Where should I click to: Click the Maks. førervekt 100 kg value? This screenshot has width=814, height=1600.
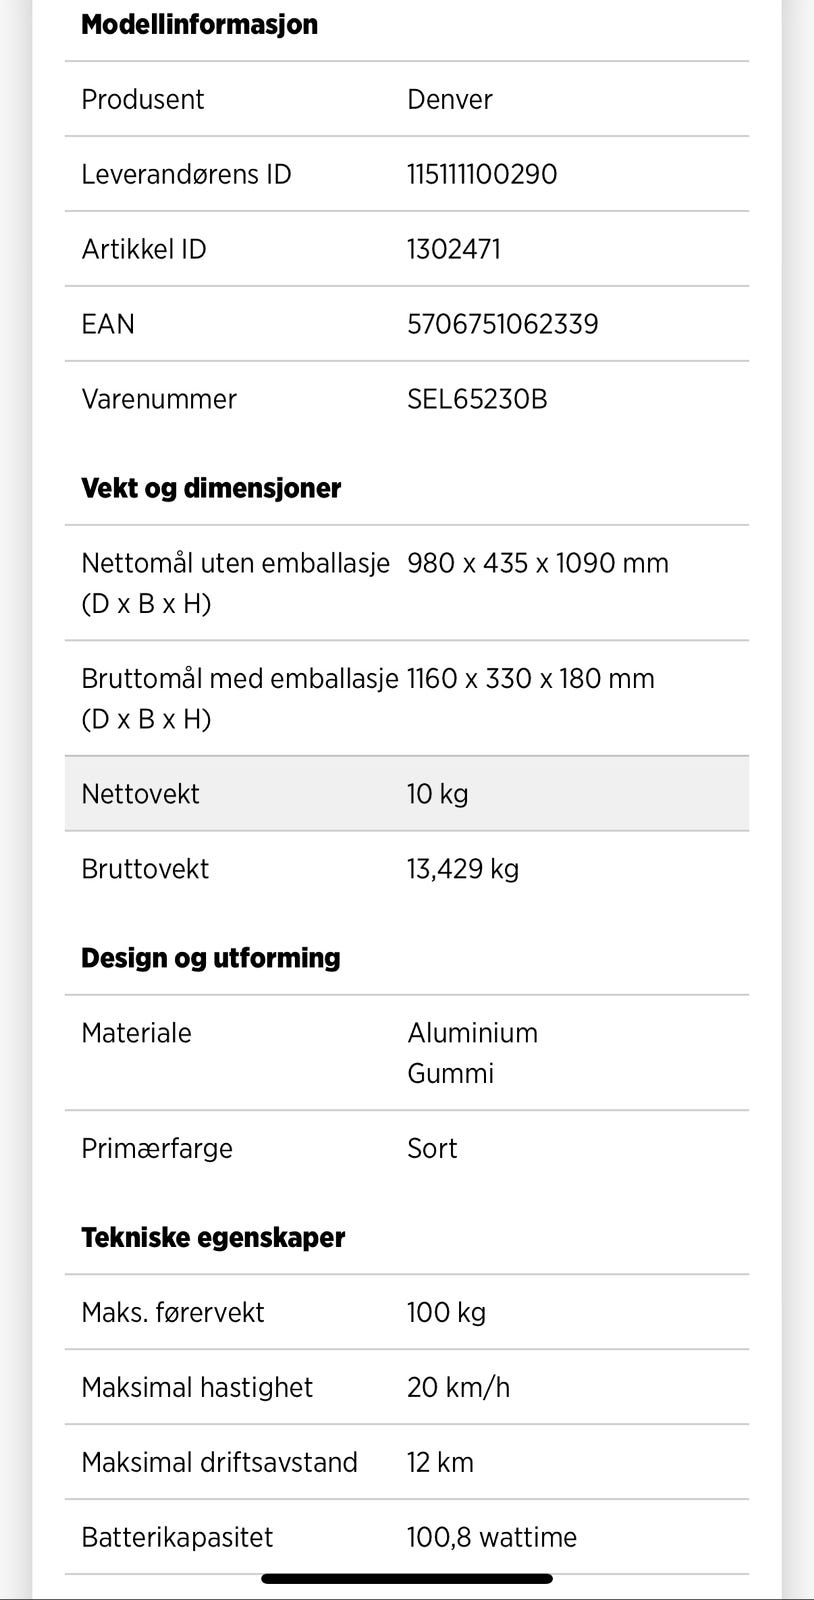pos(446,1312)
